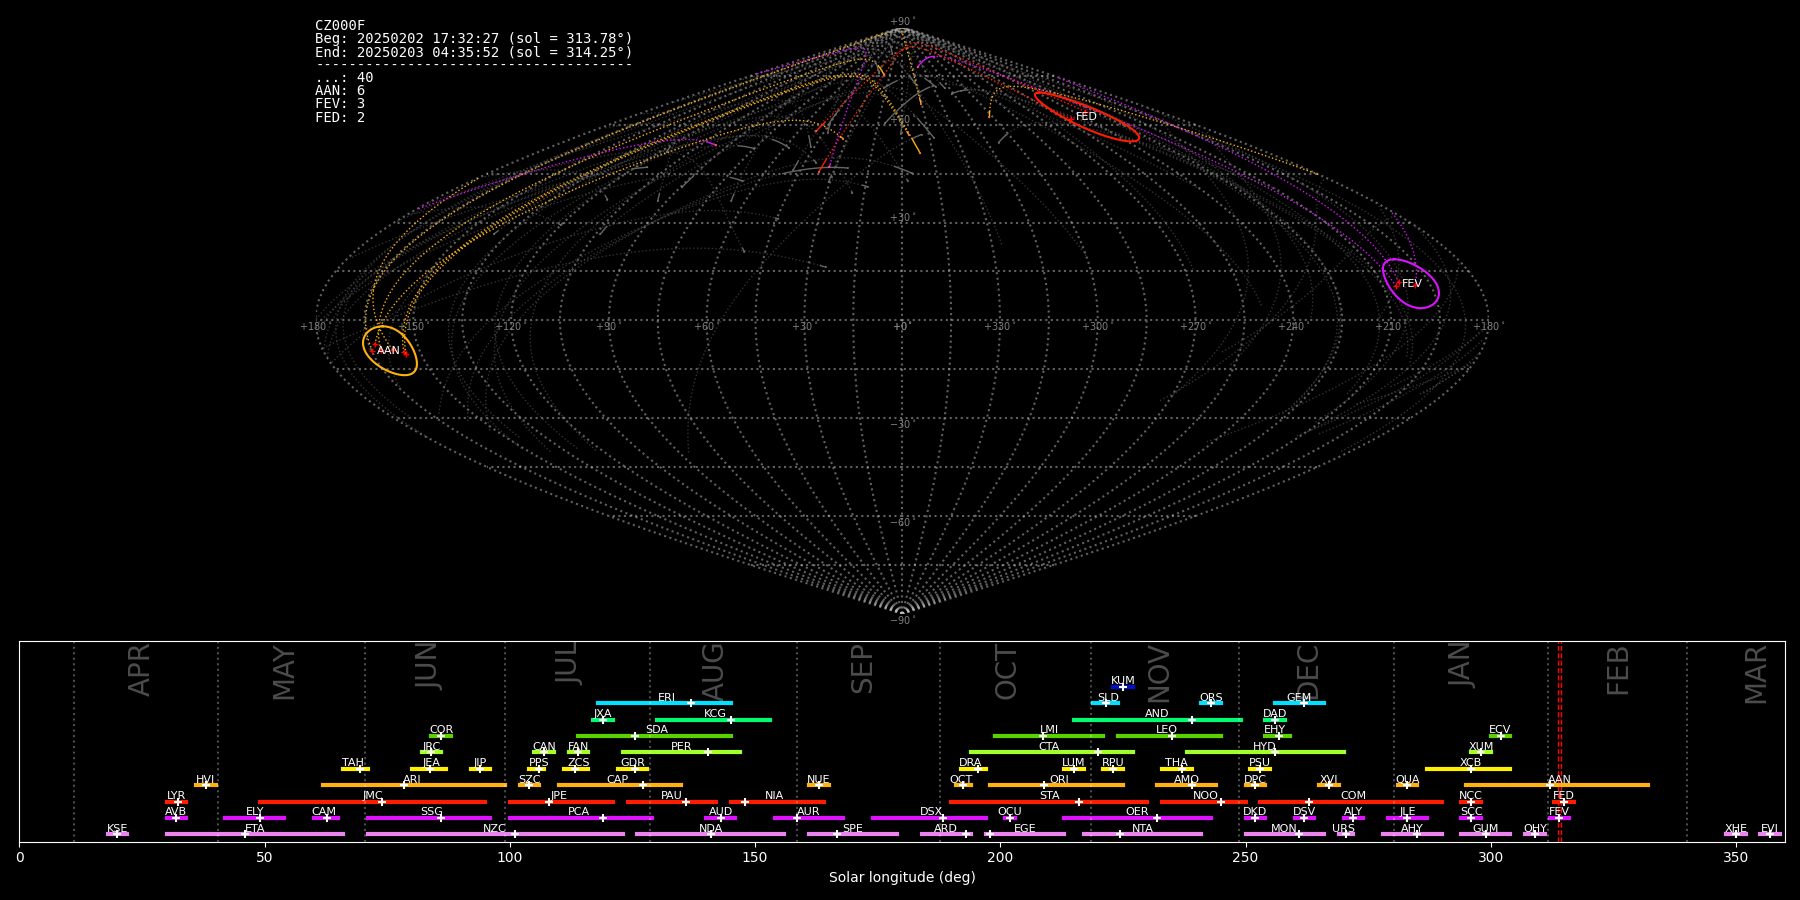
Task: Click the ARI shower label in timeline
Action: [x=412, y=779]
